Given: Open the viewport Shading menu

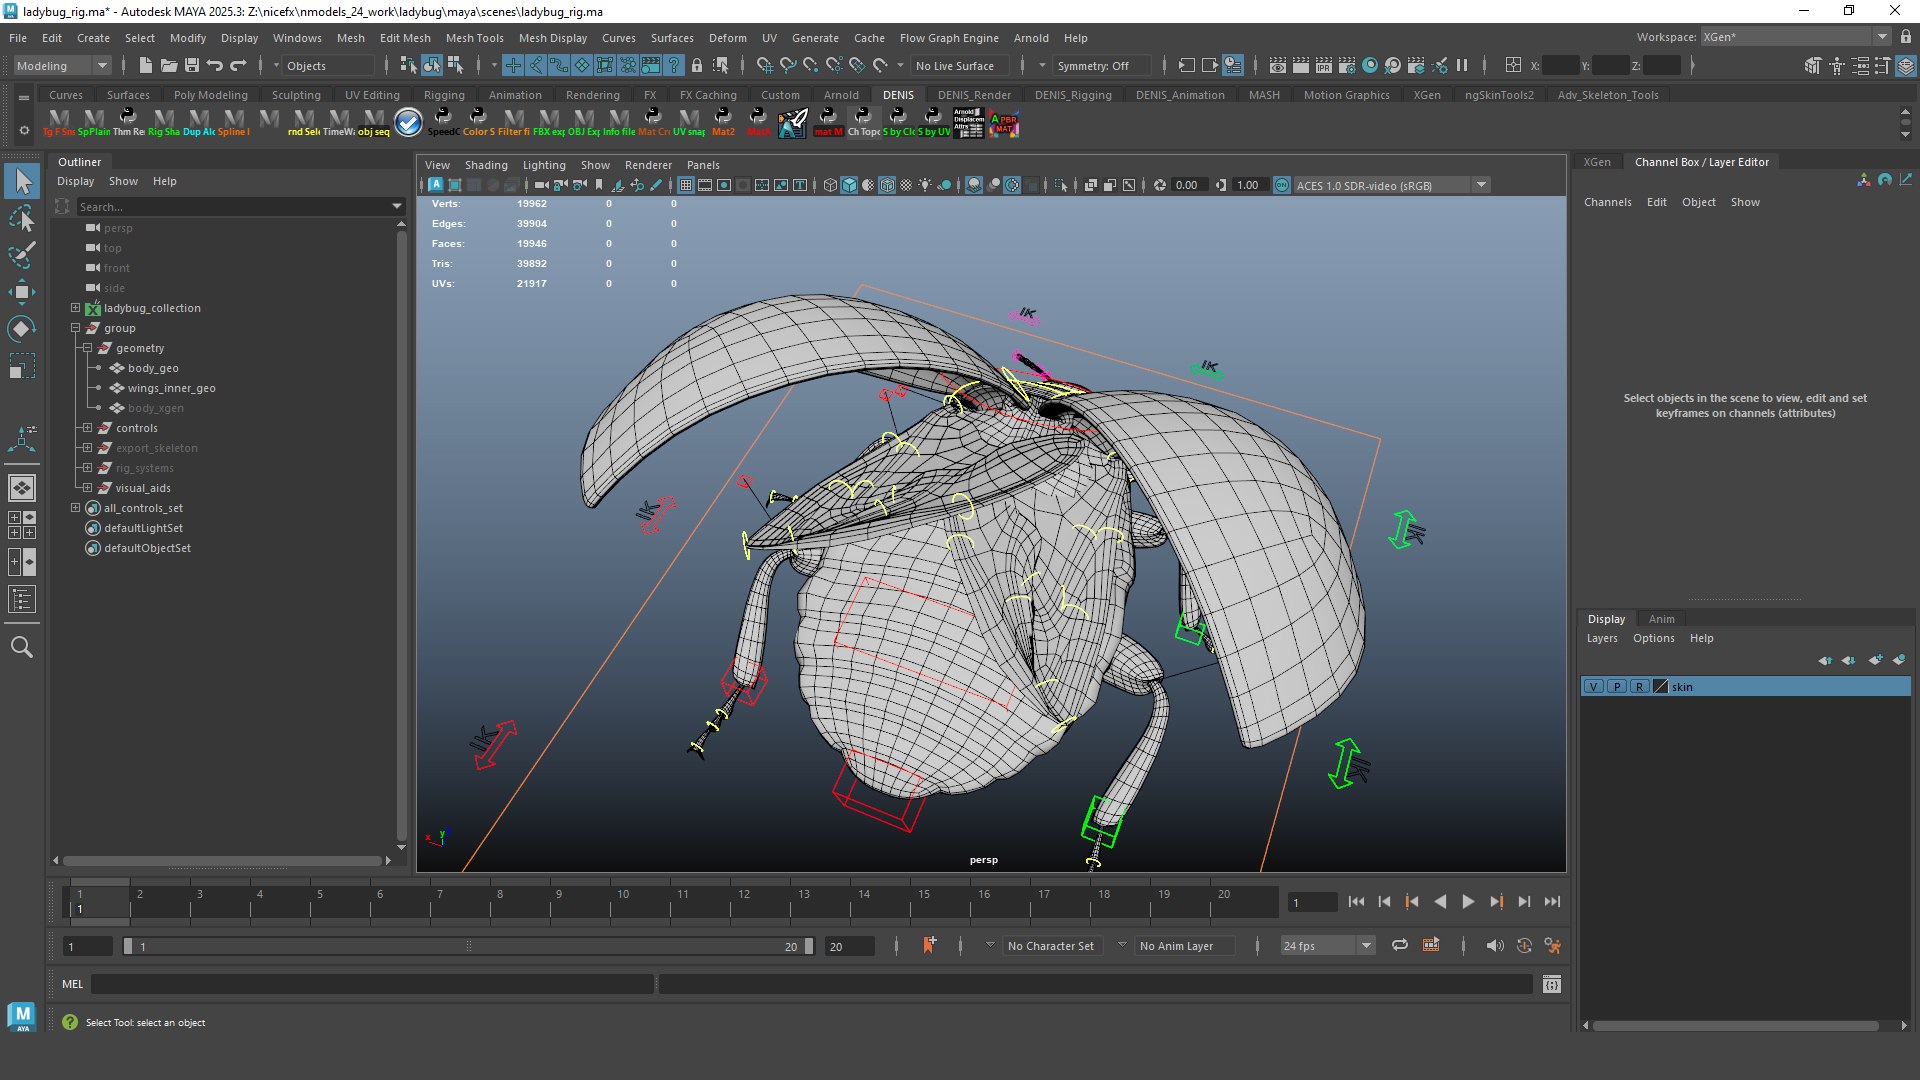Looking at the screenshot, I should coord(486,165).
